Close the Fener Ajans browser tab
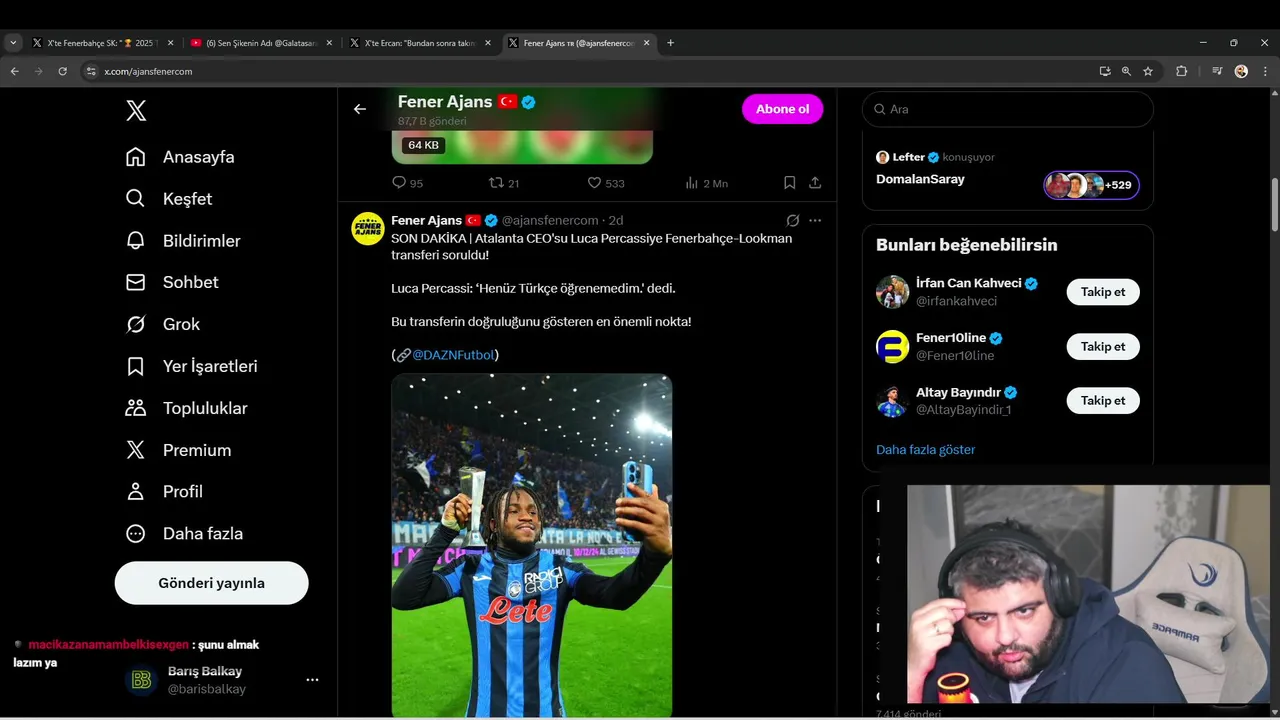The height and width of the screenshot is (720, 1280). click(x=647, y=43)
